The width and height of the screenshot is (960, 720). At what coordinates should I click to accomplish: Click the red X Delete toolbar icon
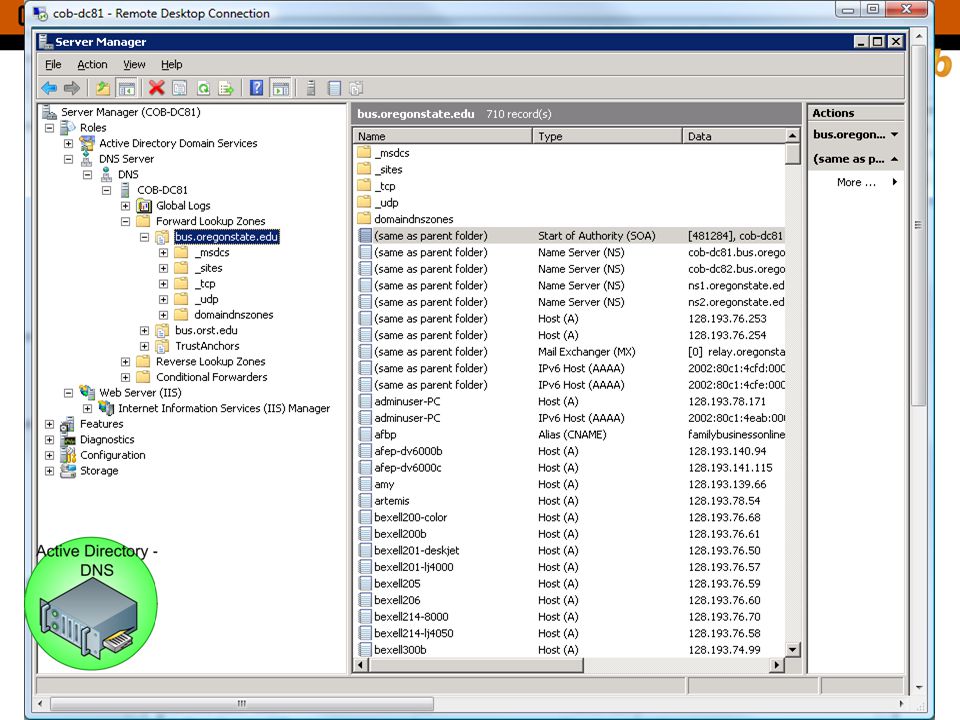click(x=156, y=88)
